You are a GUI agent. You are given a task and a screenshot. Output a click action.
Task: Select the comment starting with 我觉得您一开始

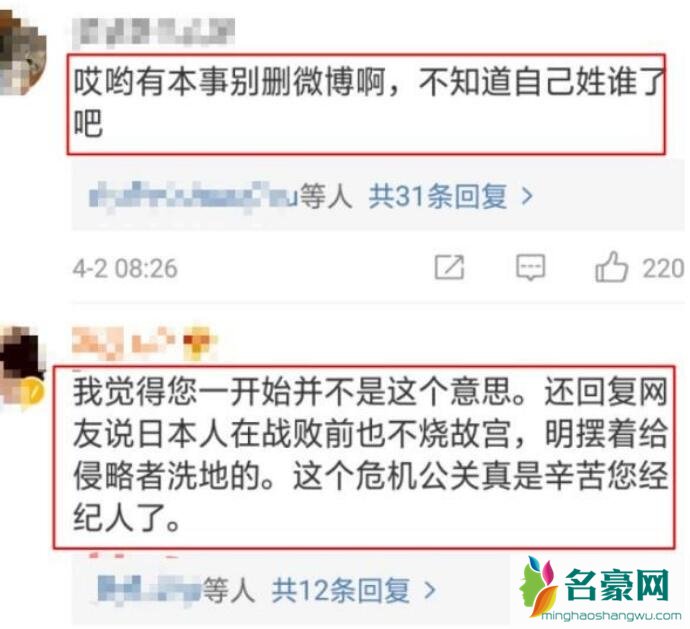coord(364,457)
